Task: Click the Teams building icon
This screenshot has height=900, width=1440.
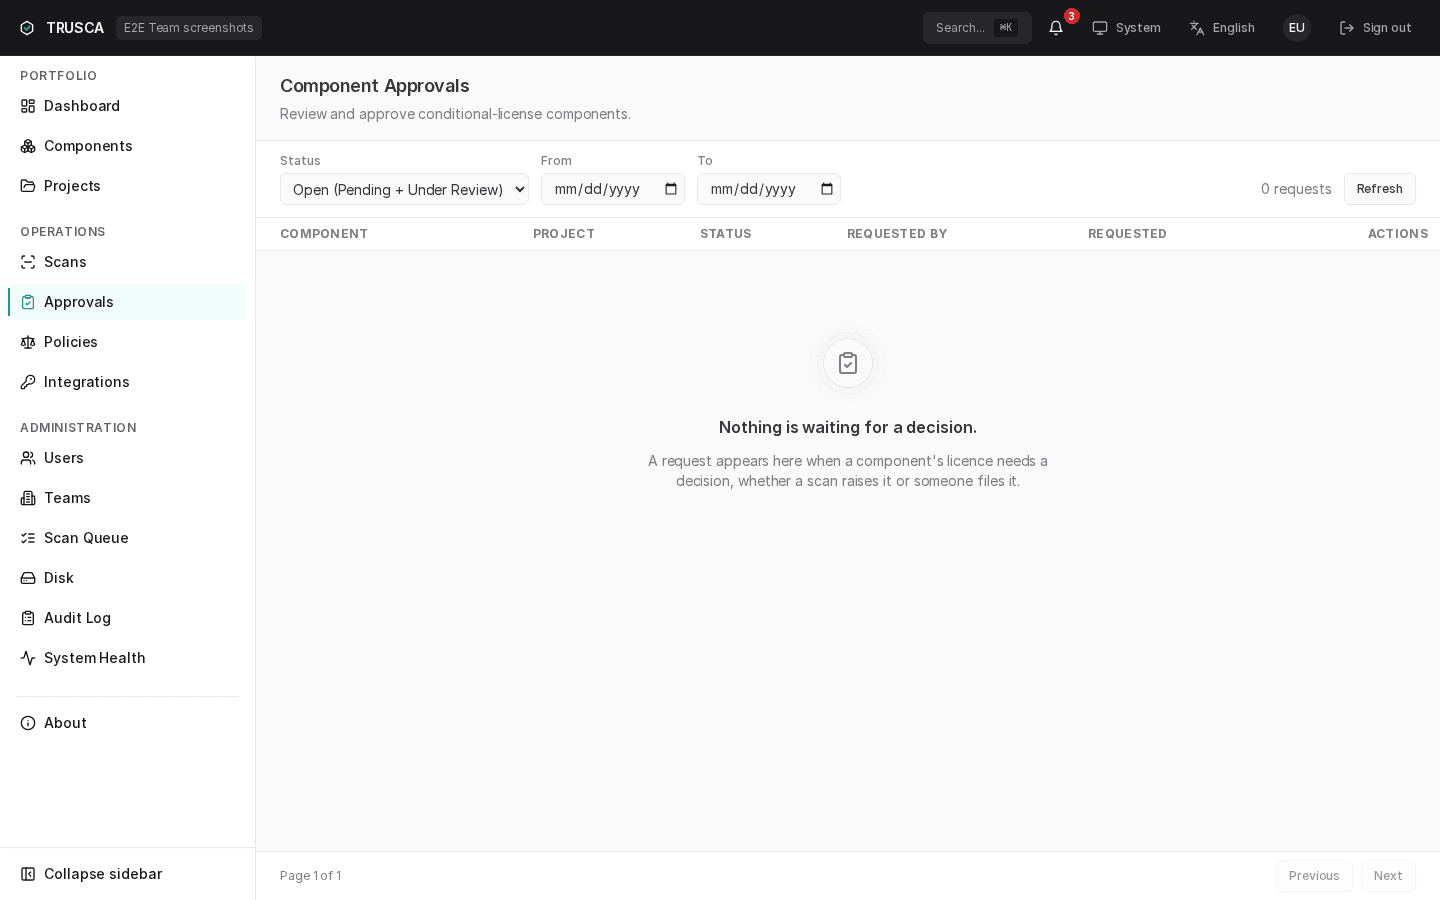Action: [28, 498]
